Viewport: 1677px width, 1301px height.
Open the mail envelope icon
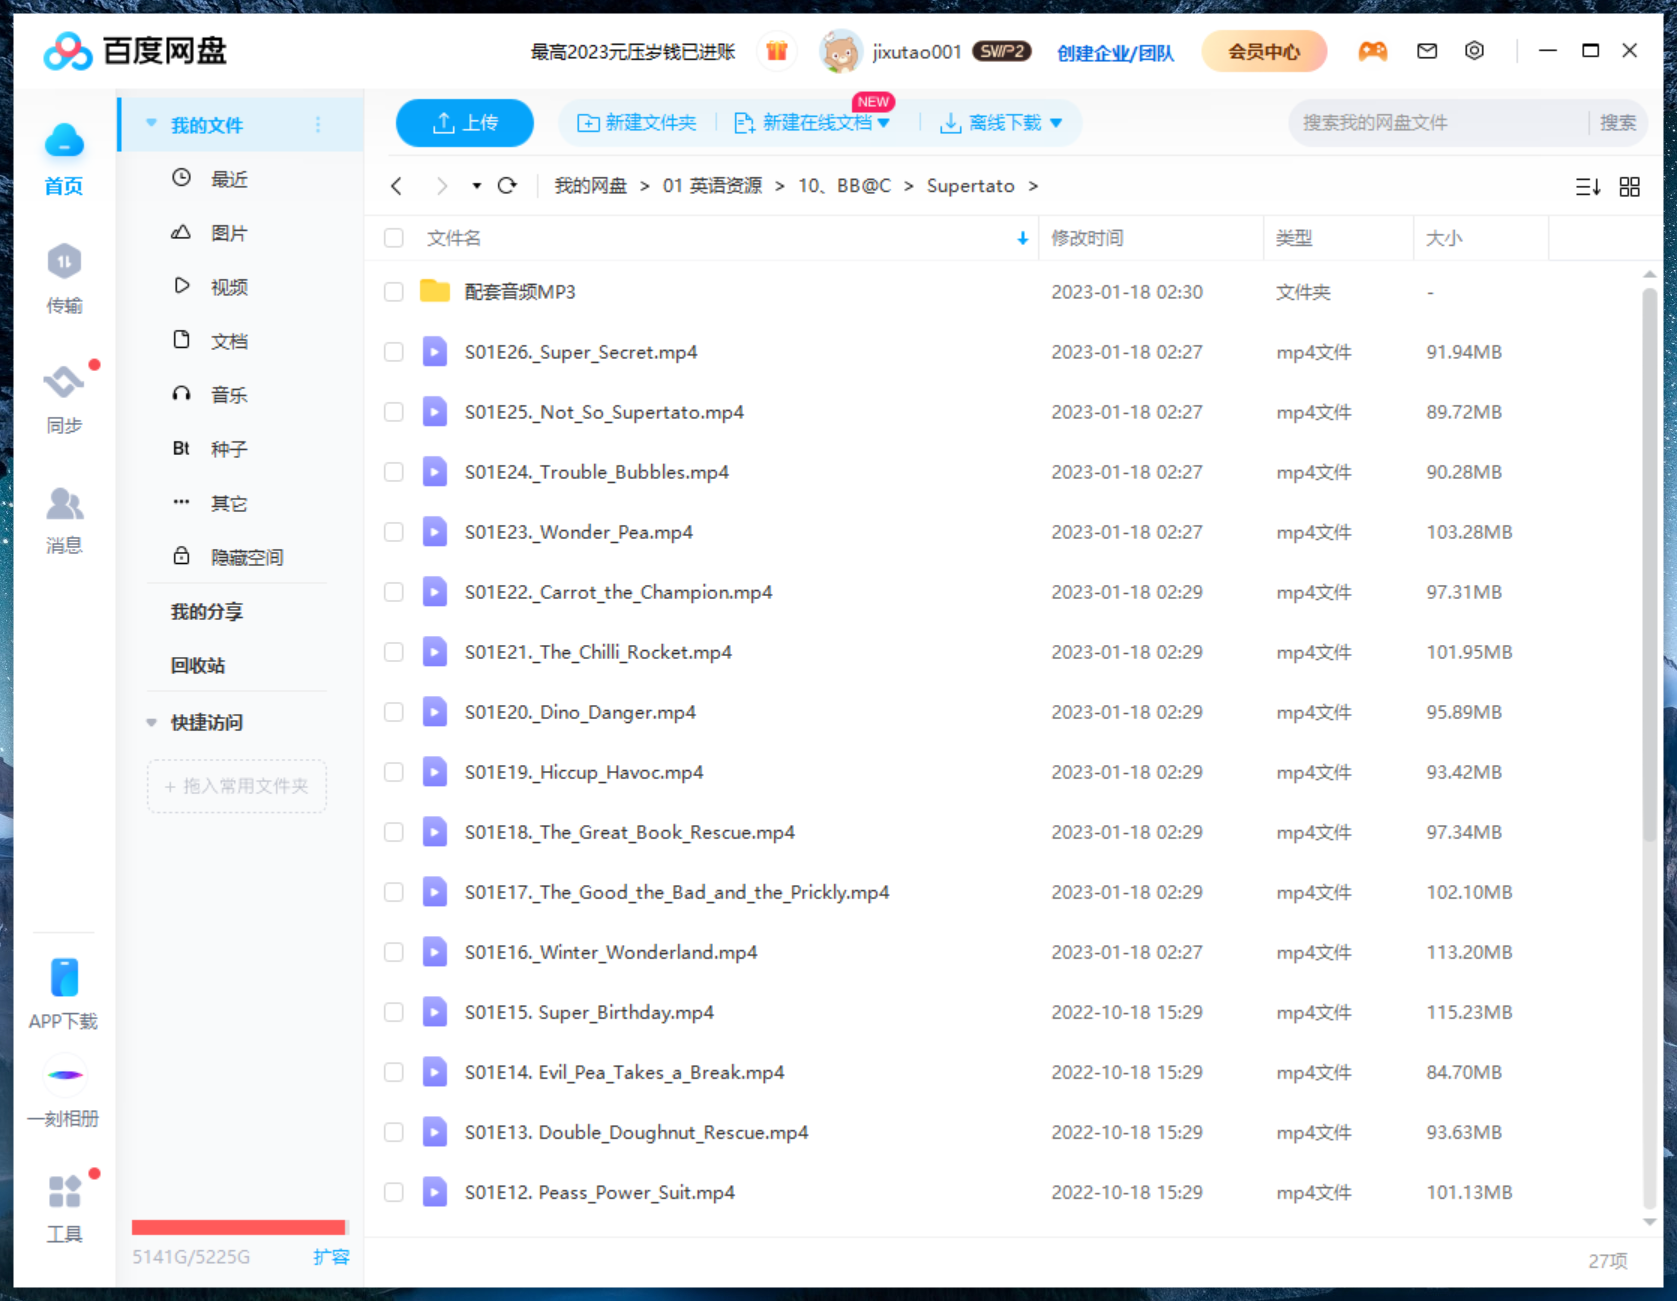(1427, 51)
